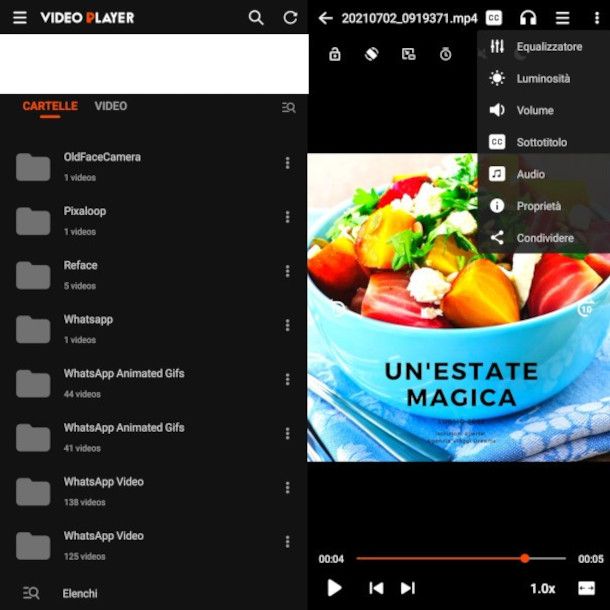Open options for 41-video Animated Gifs folder
The image size is (610, 610).
click(287, 433)
